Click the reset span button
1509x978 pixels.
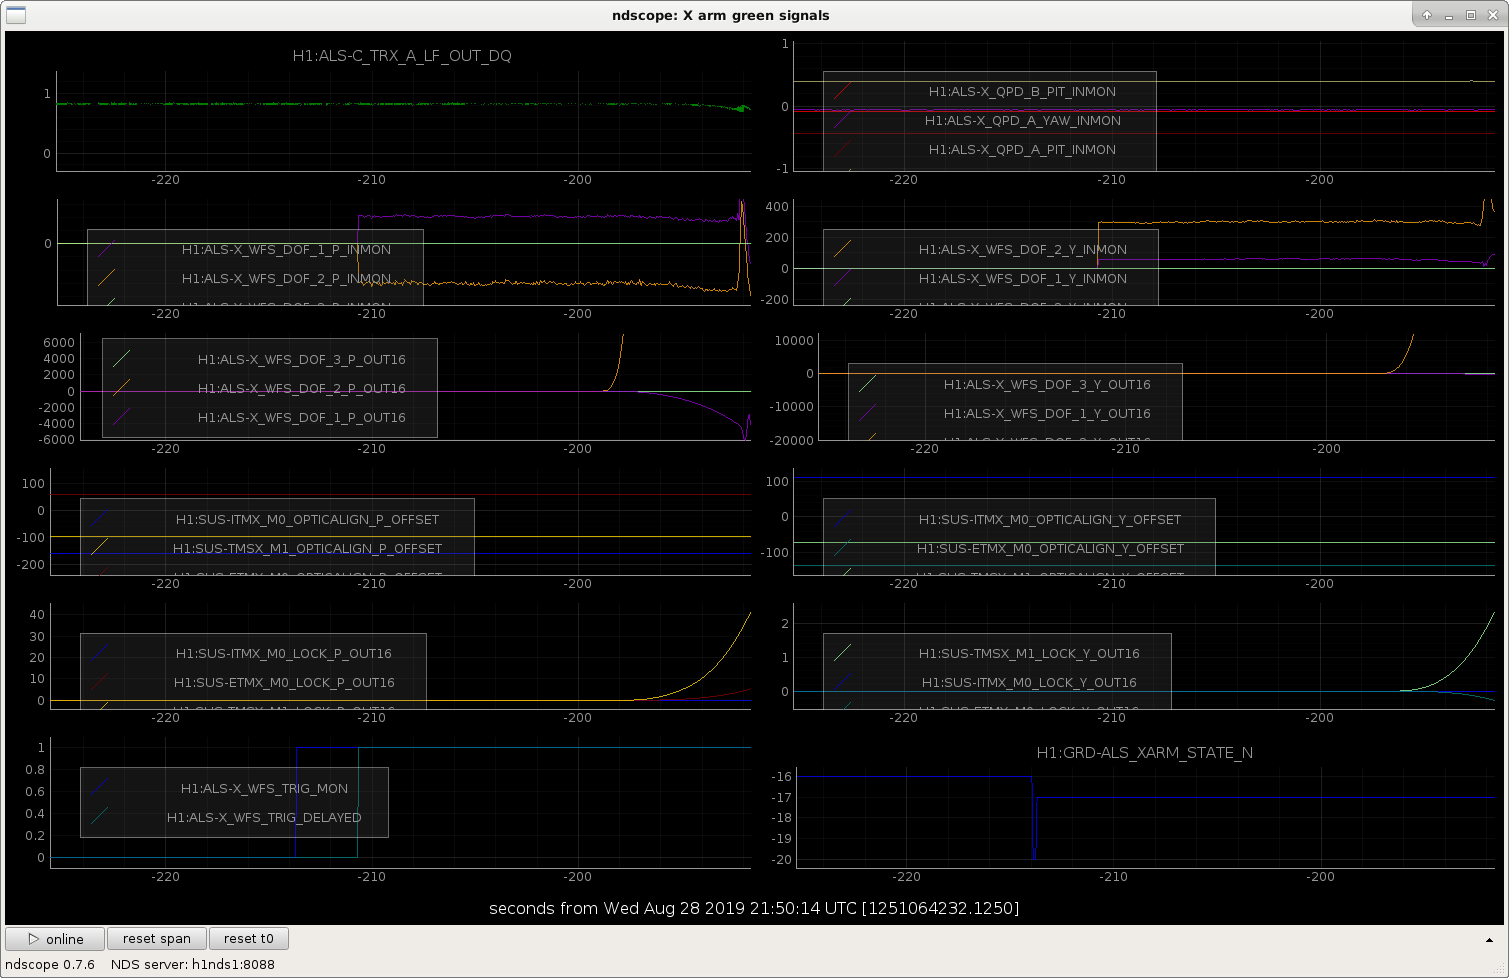click(157, 939)
